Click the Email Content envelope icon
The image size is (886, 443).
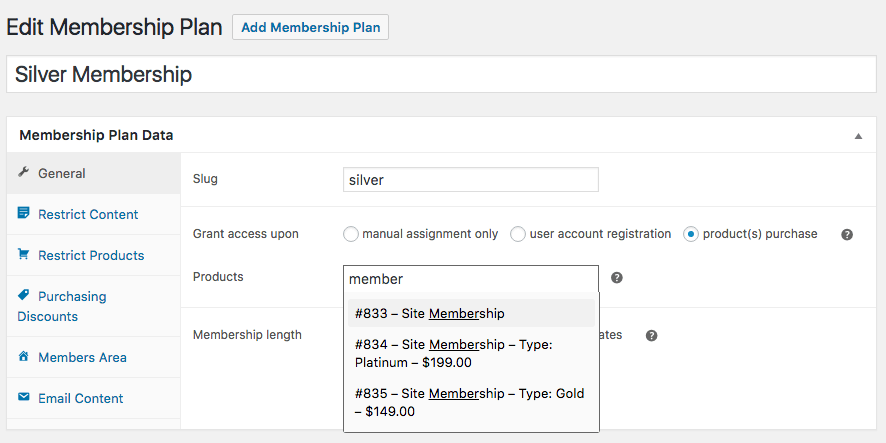click(x=23, y=397)
